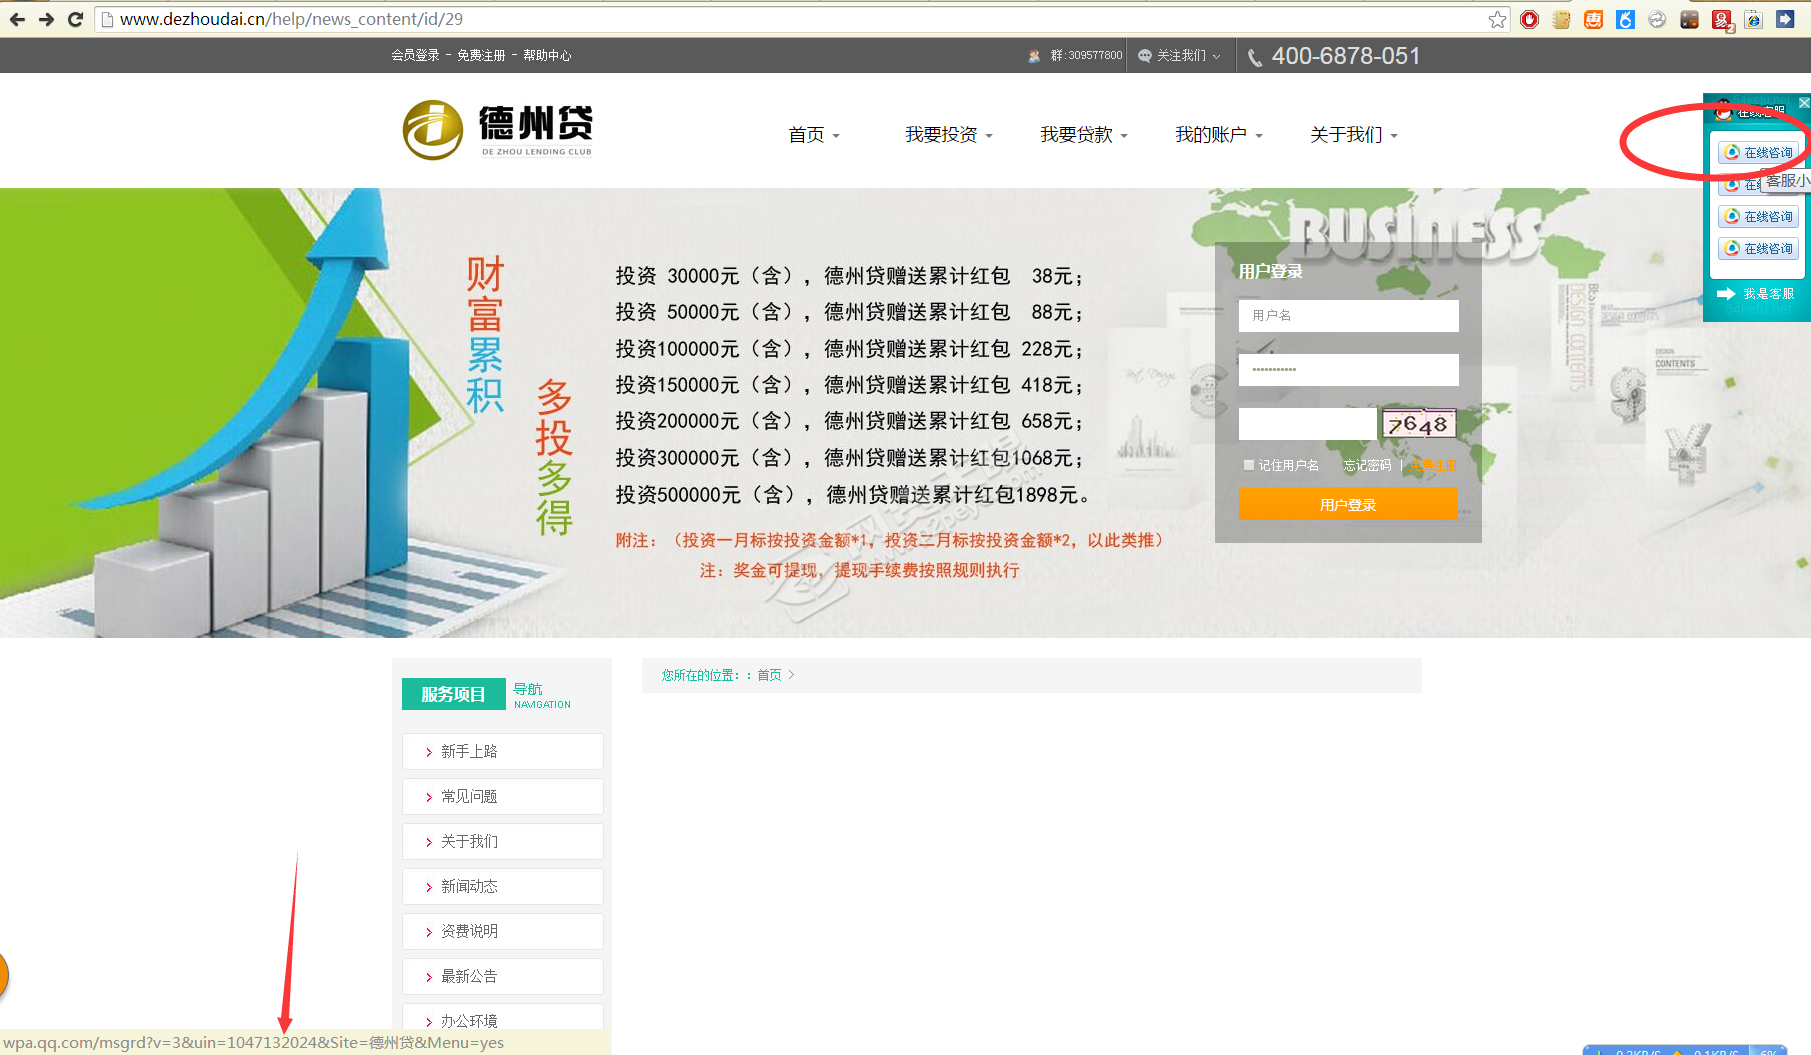Click the banner line 投资500000元 赠送红包1898元

[x=852, y=495]
